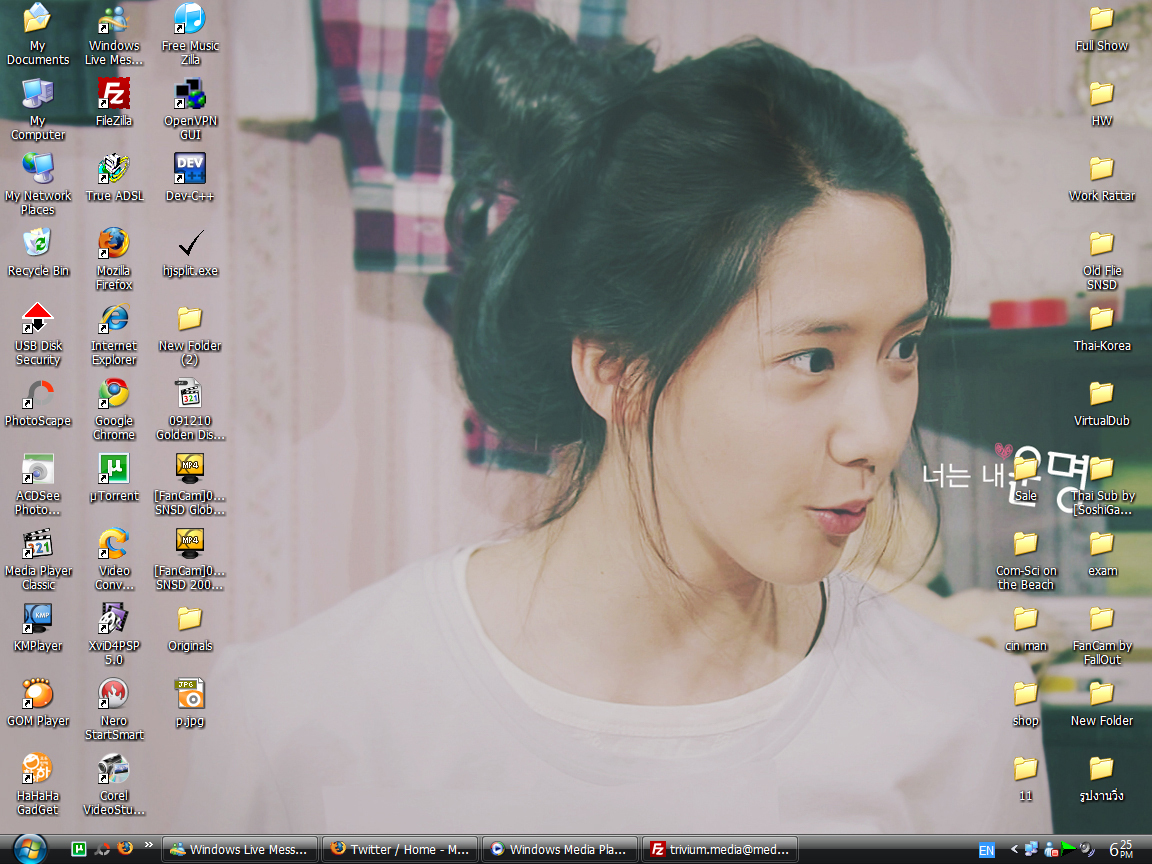The image size is (1152, 864).
Task: Select the Mozilla Firefox desktop shortcut
Action: [114, 259]
